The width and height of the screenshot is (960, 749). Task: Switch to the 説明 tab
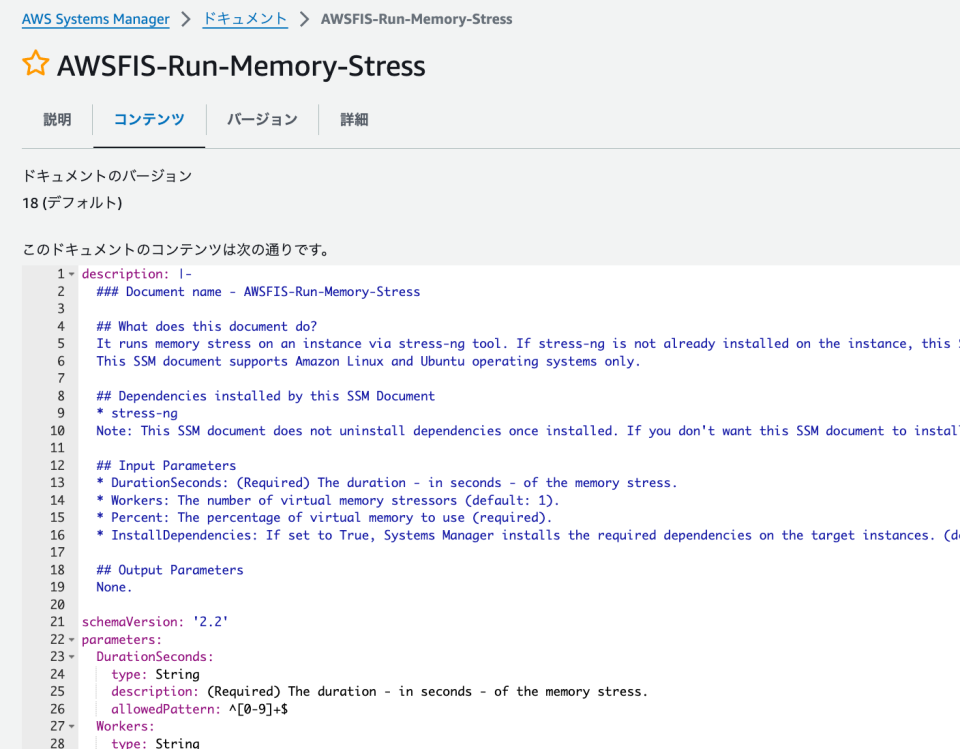57,119
